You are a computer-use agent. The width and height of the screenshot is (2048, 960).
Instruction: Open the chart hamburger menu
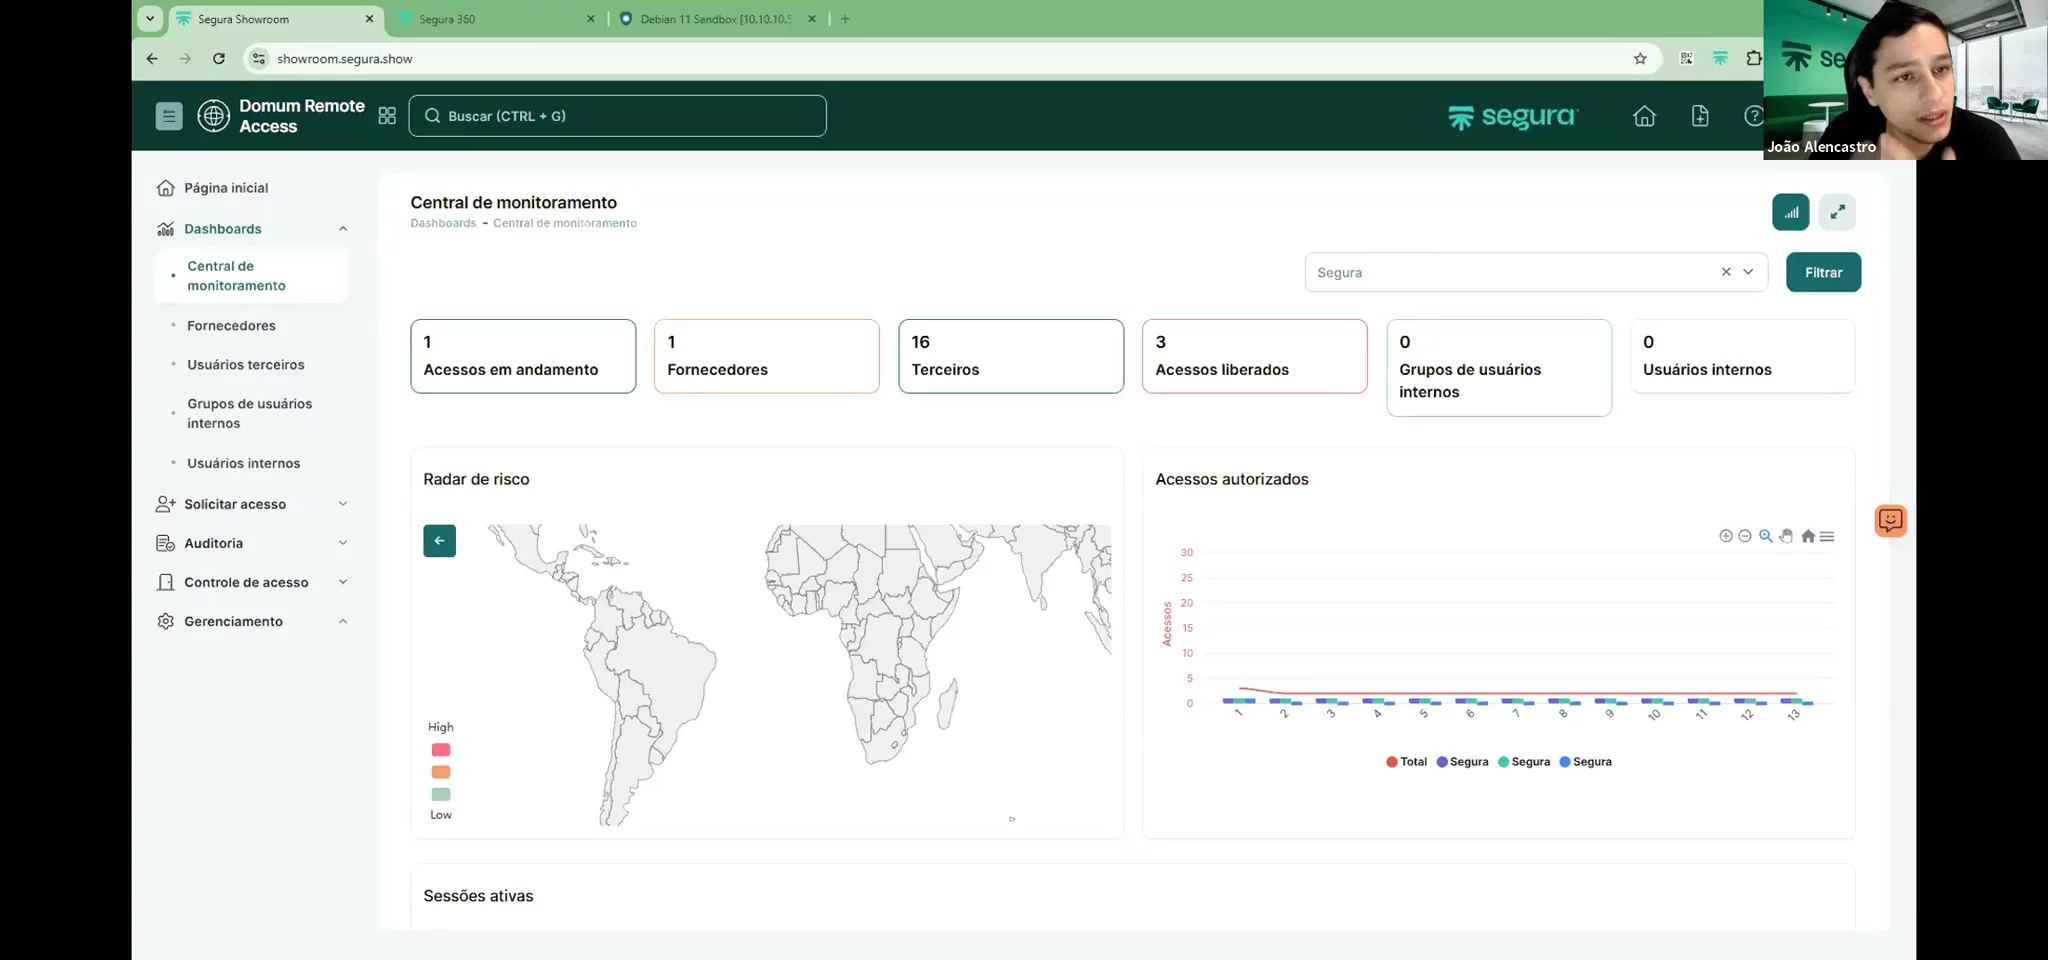point(1827,536)
